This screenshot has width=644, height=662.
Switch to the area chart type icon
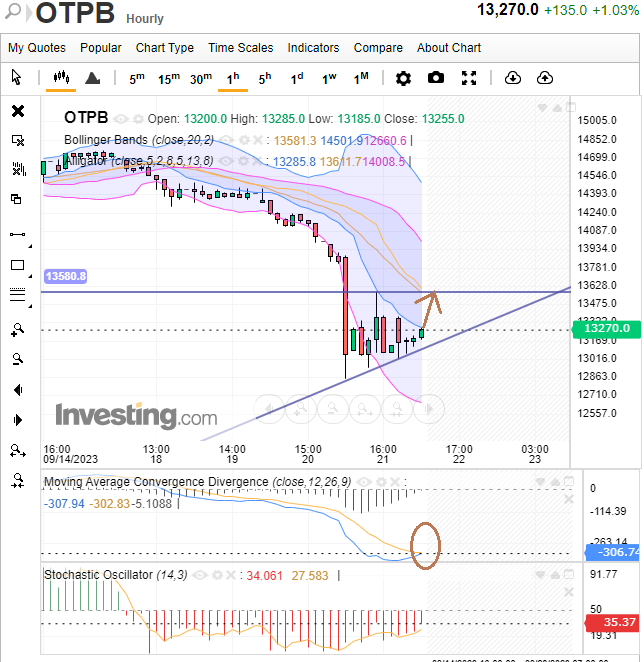[92, 78]
